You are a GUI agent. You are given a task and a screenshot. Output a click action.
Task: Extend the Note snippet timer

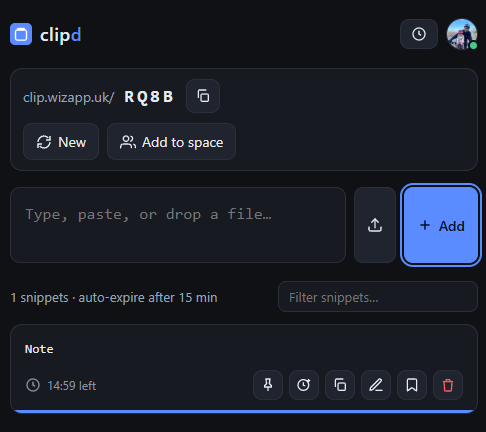click(x=304, y=385)
